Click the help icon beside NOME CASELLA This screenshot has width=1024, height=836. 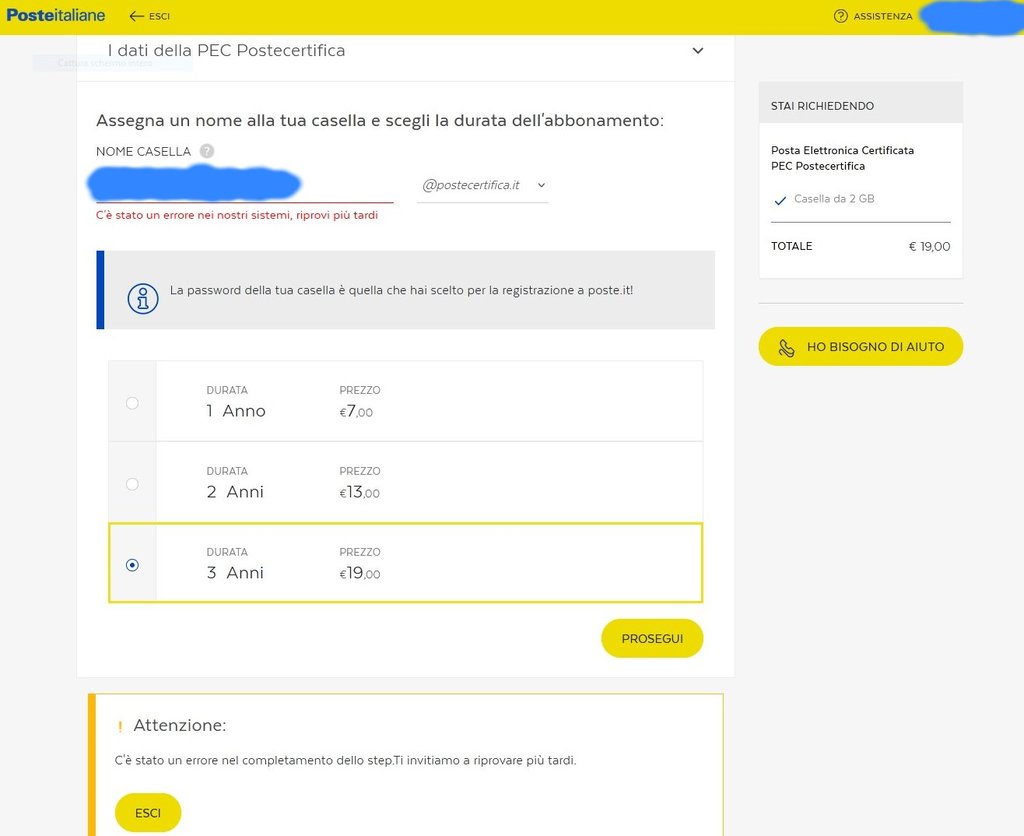(207, 151)
